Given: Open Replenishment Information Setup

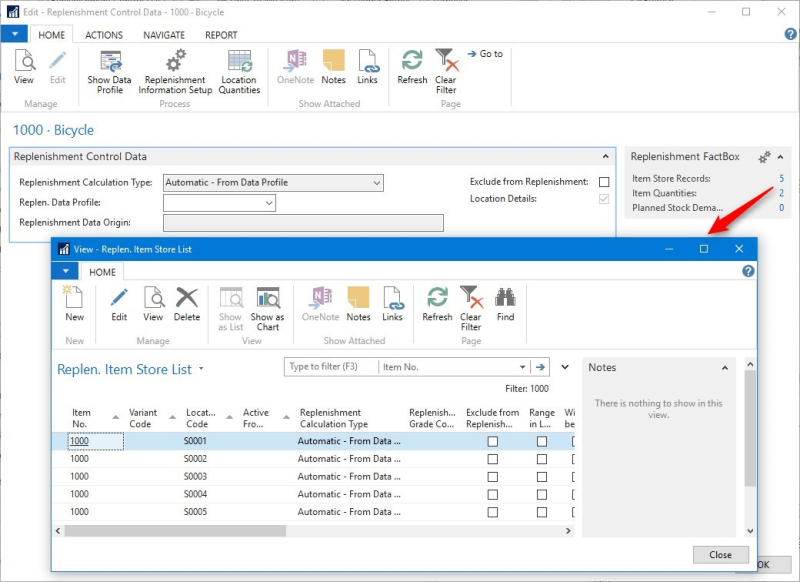Looking at the screenshot, I should pos(175,70).
